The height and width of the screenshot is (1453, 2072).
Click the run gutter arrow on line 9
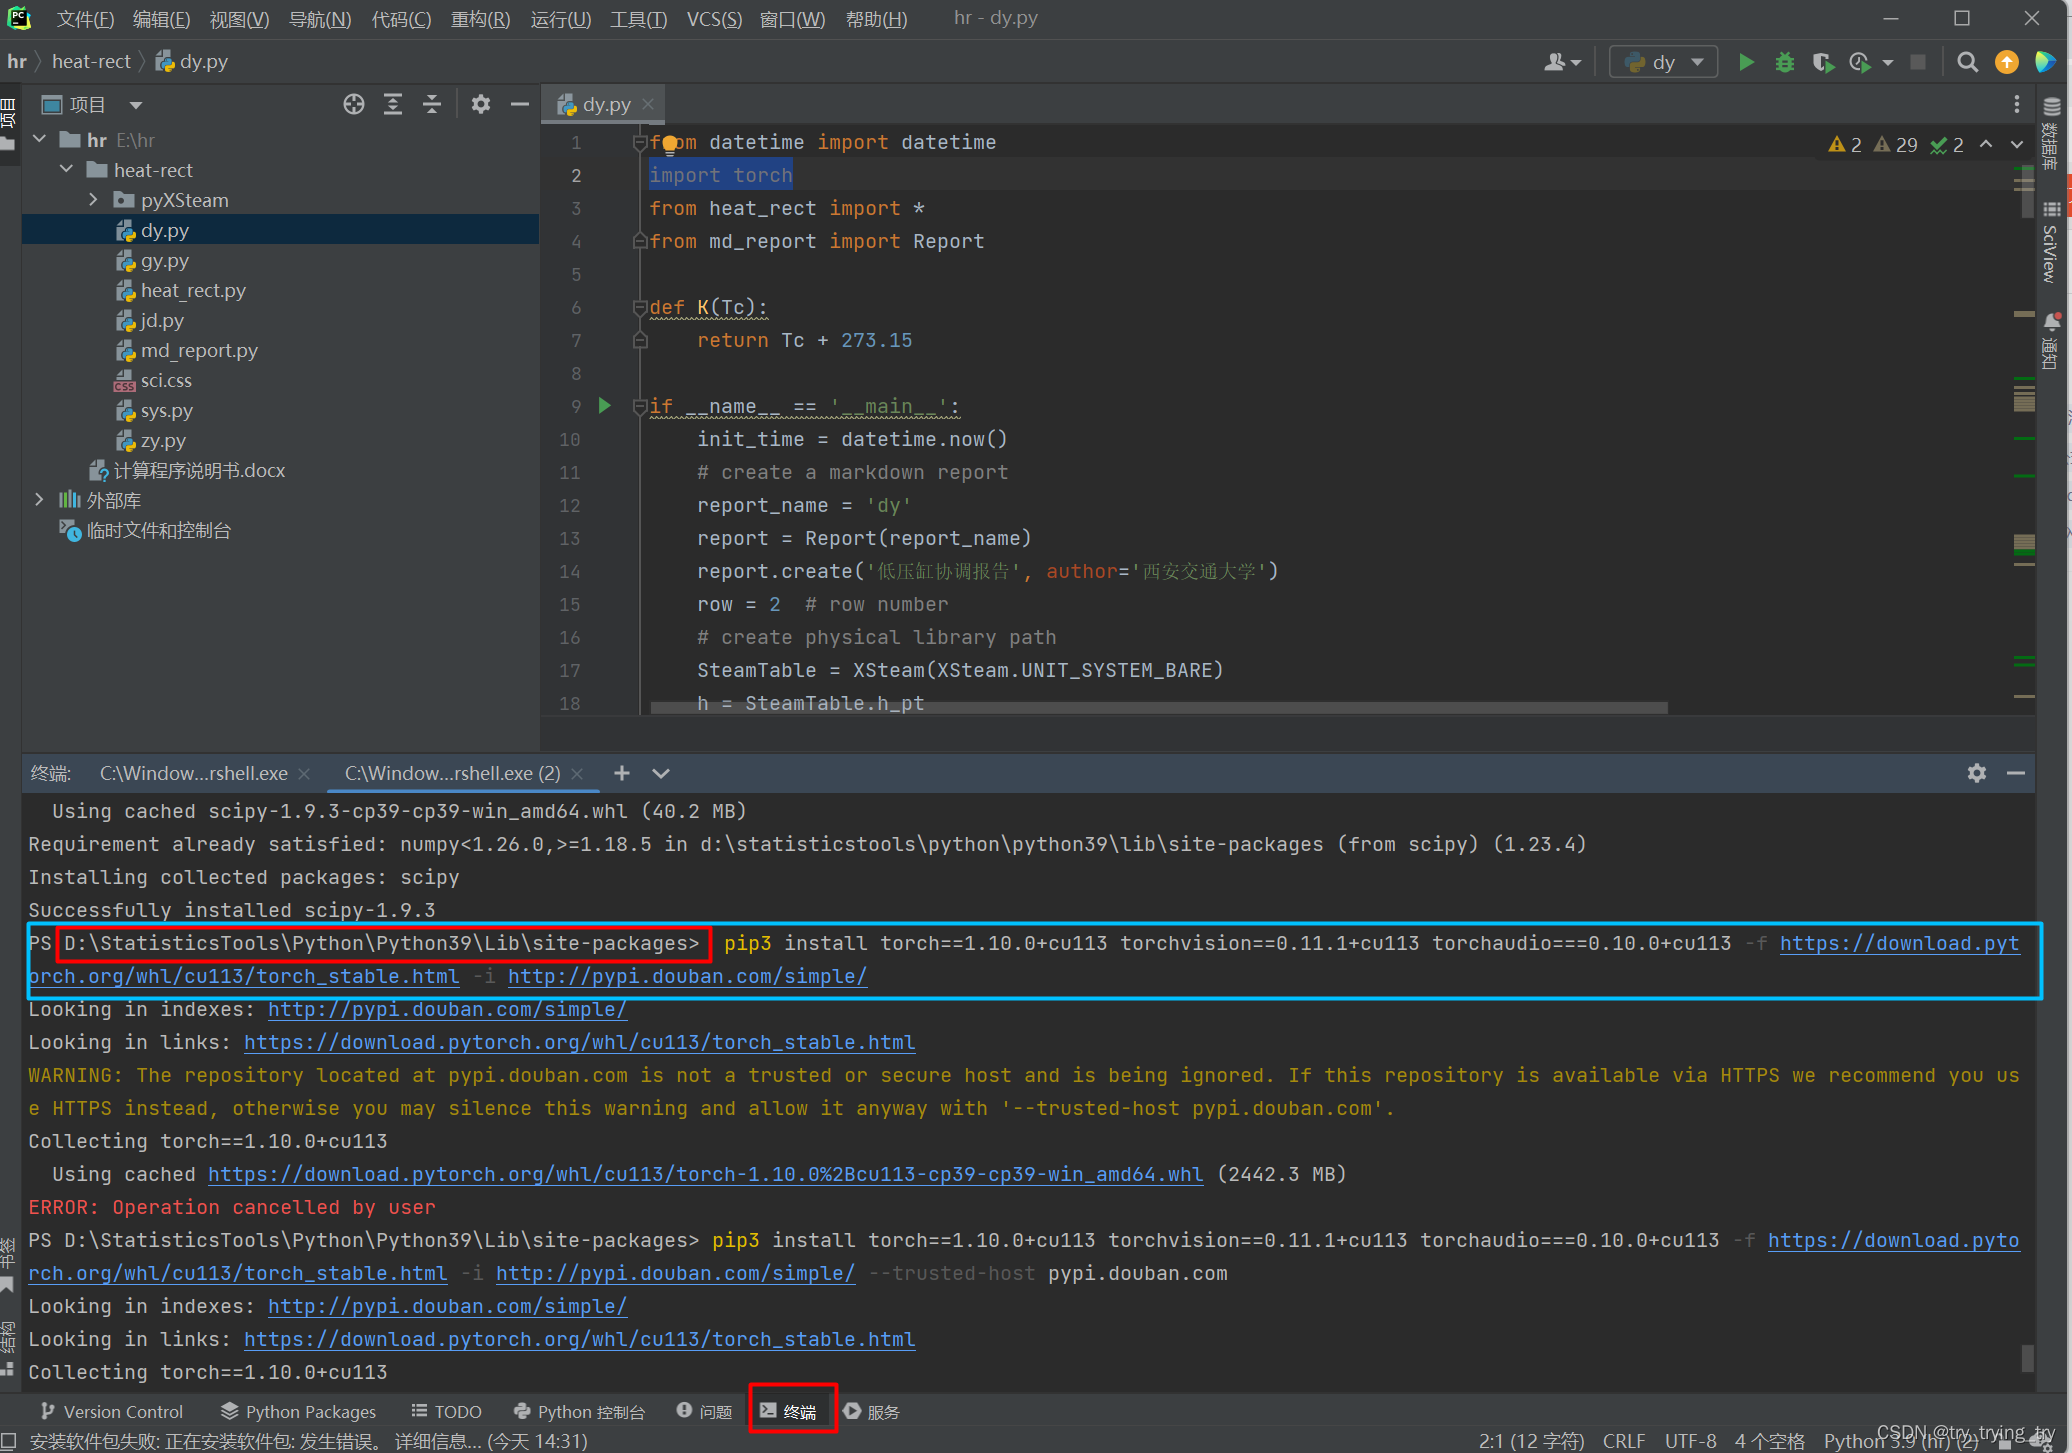click(x=604, y=405)
